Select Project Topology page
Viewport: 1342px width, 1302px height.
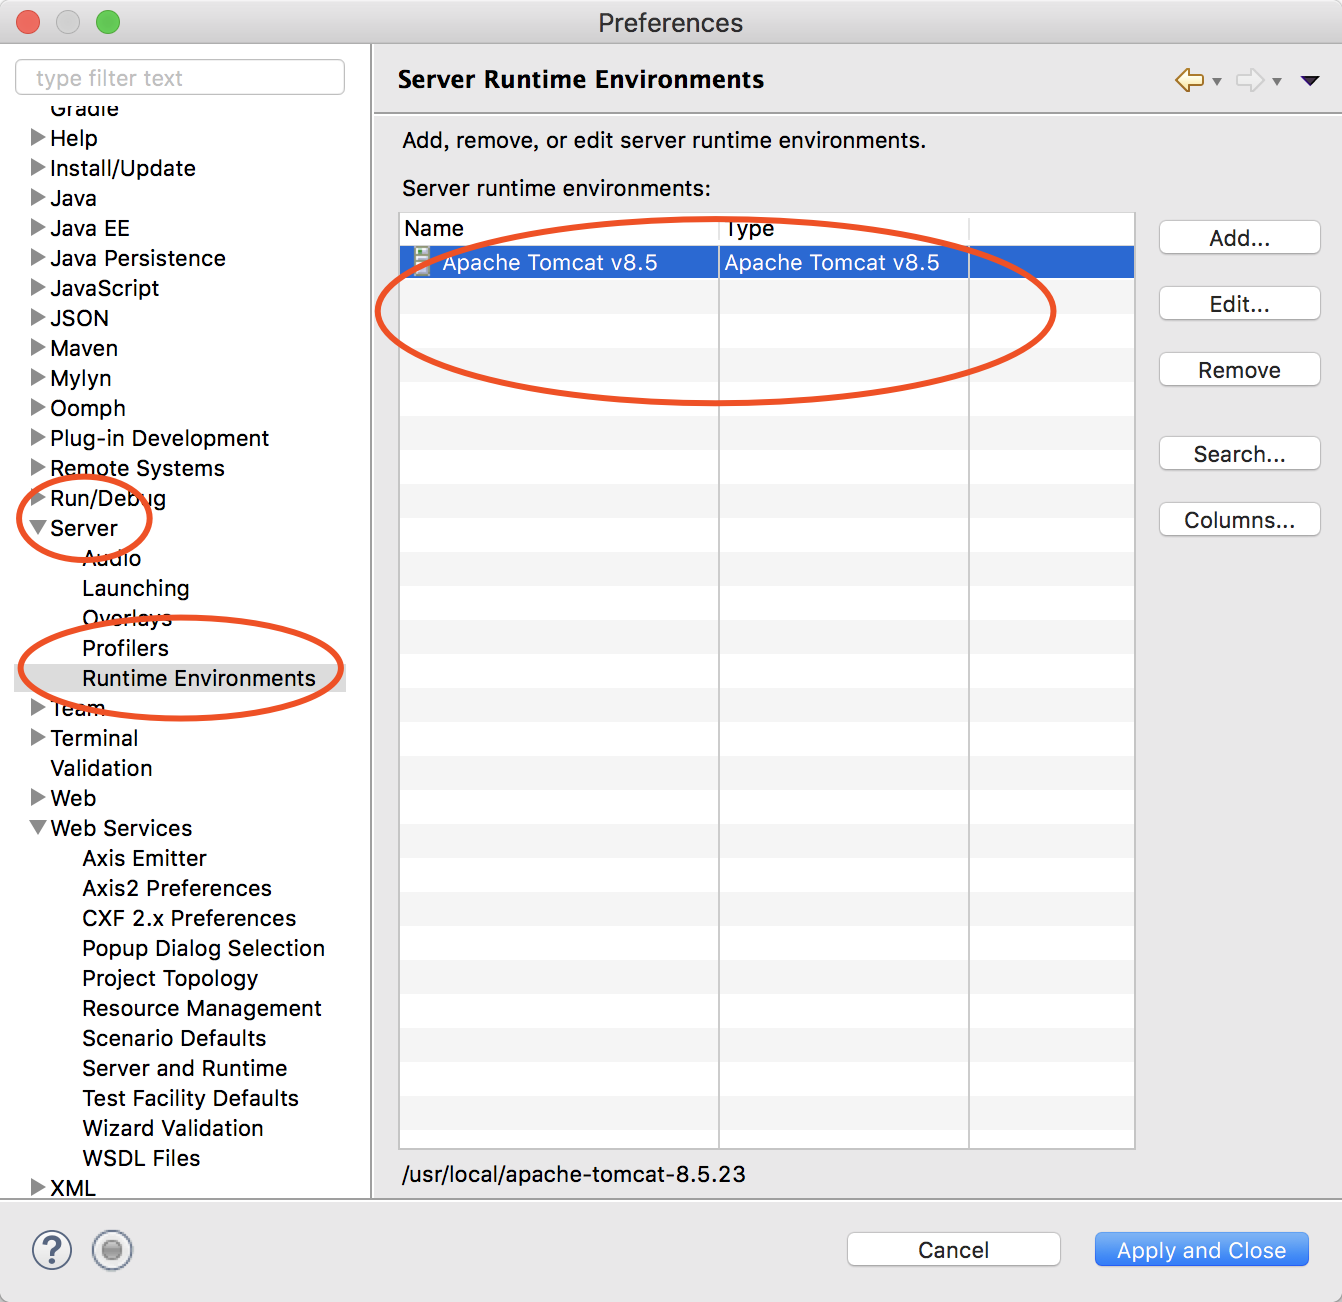pyautogui.click(x=170, y=978)
